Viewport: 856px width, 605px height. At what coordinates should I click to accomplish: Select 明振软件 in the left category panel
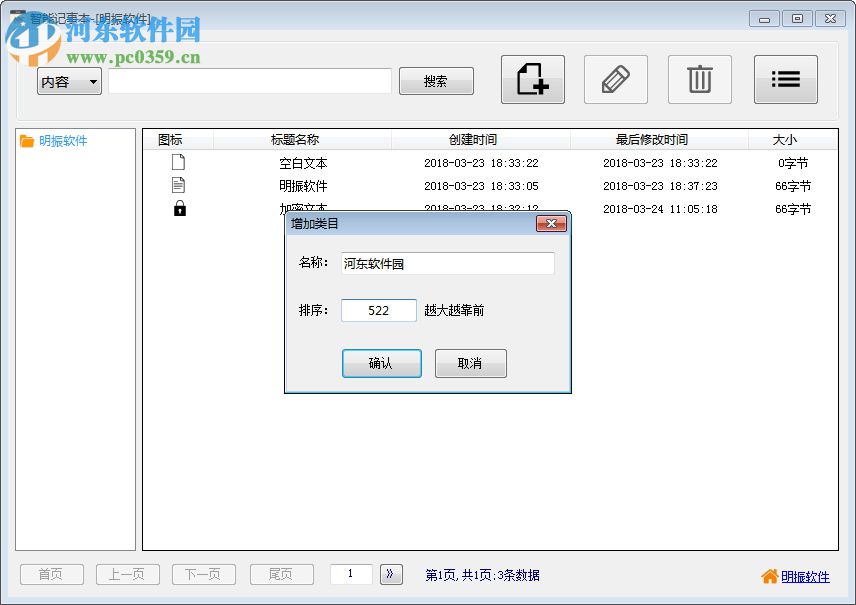(x=63, y=141)
